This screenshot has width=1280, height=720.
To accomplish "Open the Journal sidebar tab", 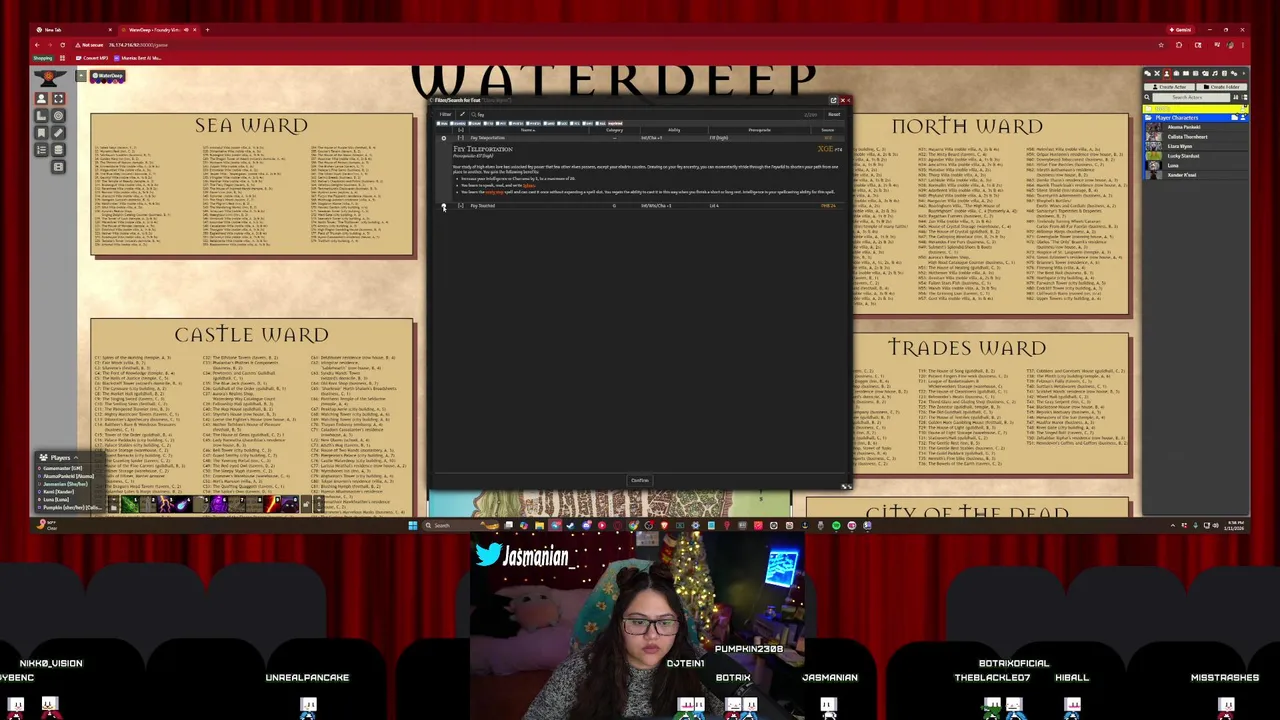I will click(1186, 74).
